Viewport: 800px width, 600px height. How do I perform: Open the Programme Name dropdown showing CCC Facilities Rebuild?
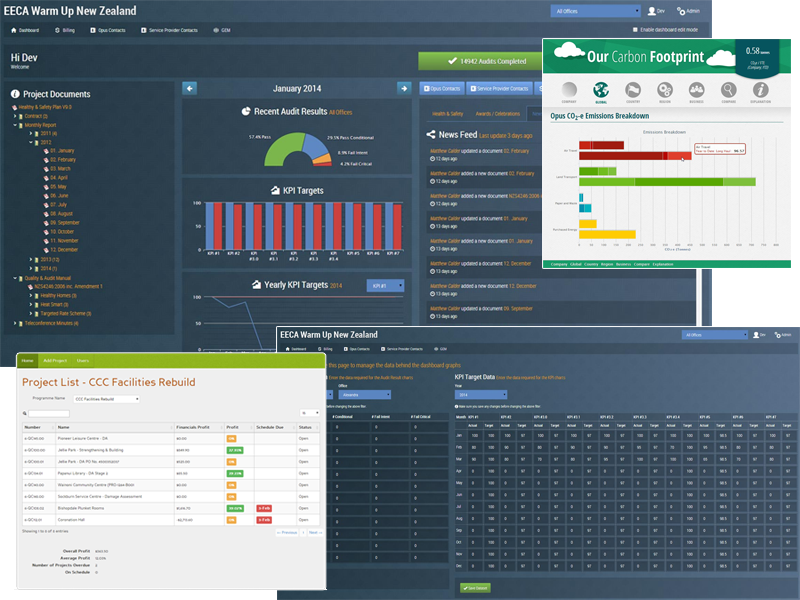106,399
